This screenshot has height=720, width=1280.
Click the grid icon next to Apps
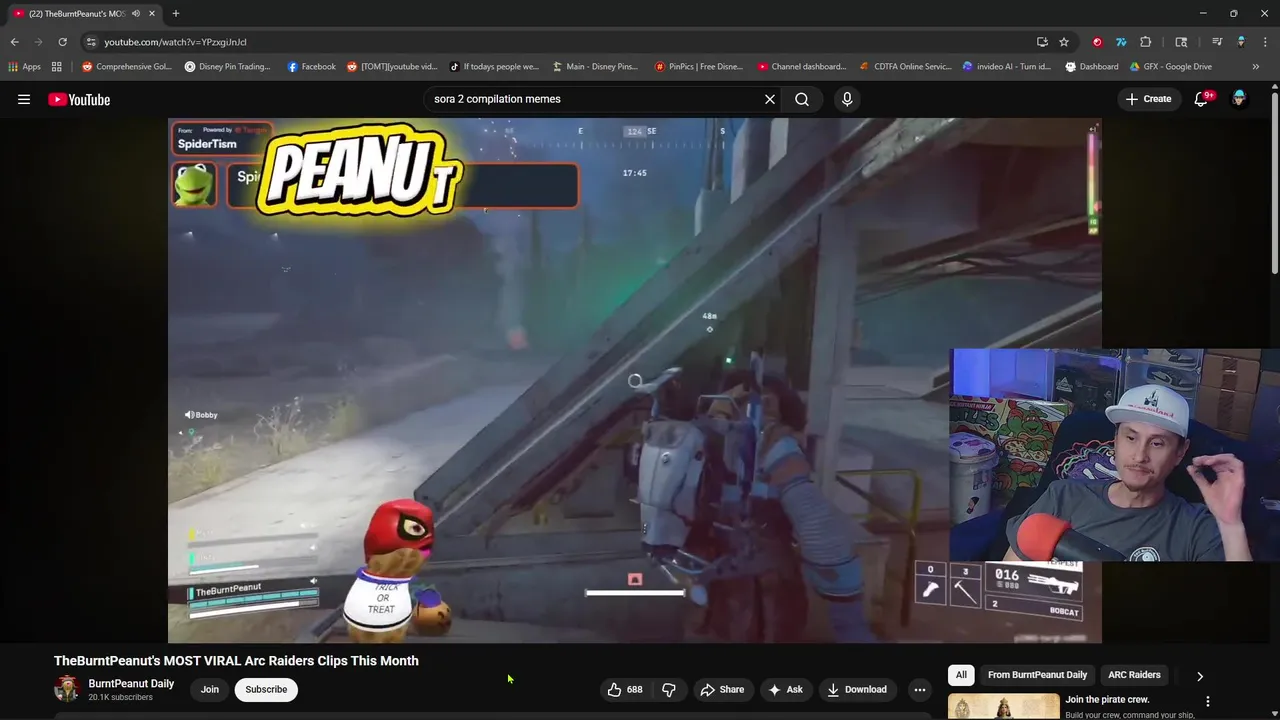point(57,67)
